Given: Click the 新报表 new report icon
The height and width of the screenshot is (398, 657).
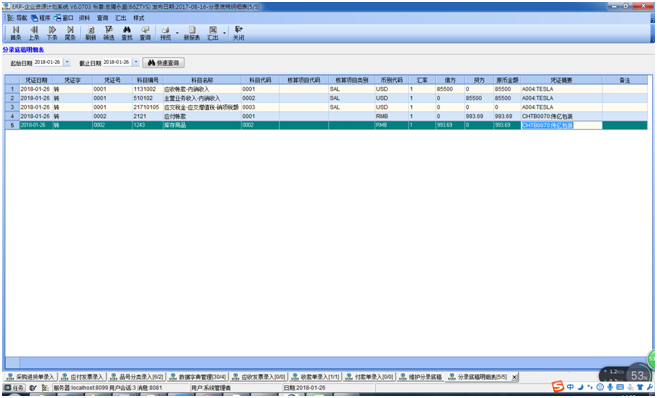Looking at the screenshot, I should click(x=192, y=33).
